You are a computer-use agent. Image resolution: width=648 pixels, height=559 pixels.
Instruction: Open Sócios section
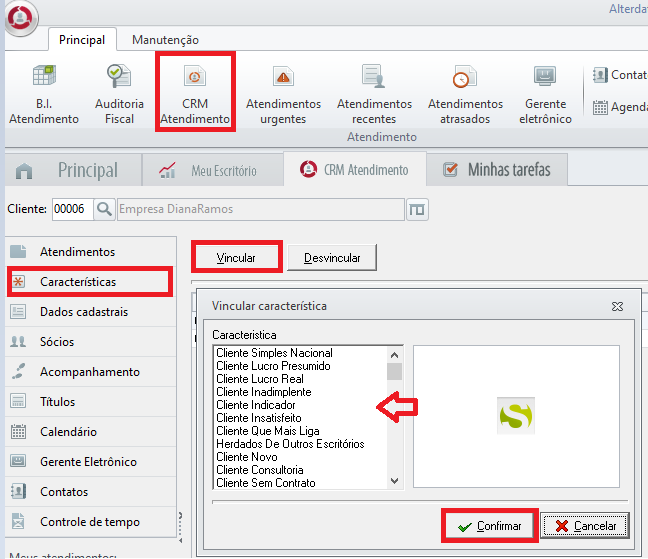click(91, 342)
